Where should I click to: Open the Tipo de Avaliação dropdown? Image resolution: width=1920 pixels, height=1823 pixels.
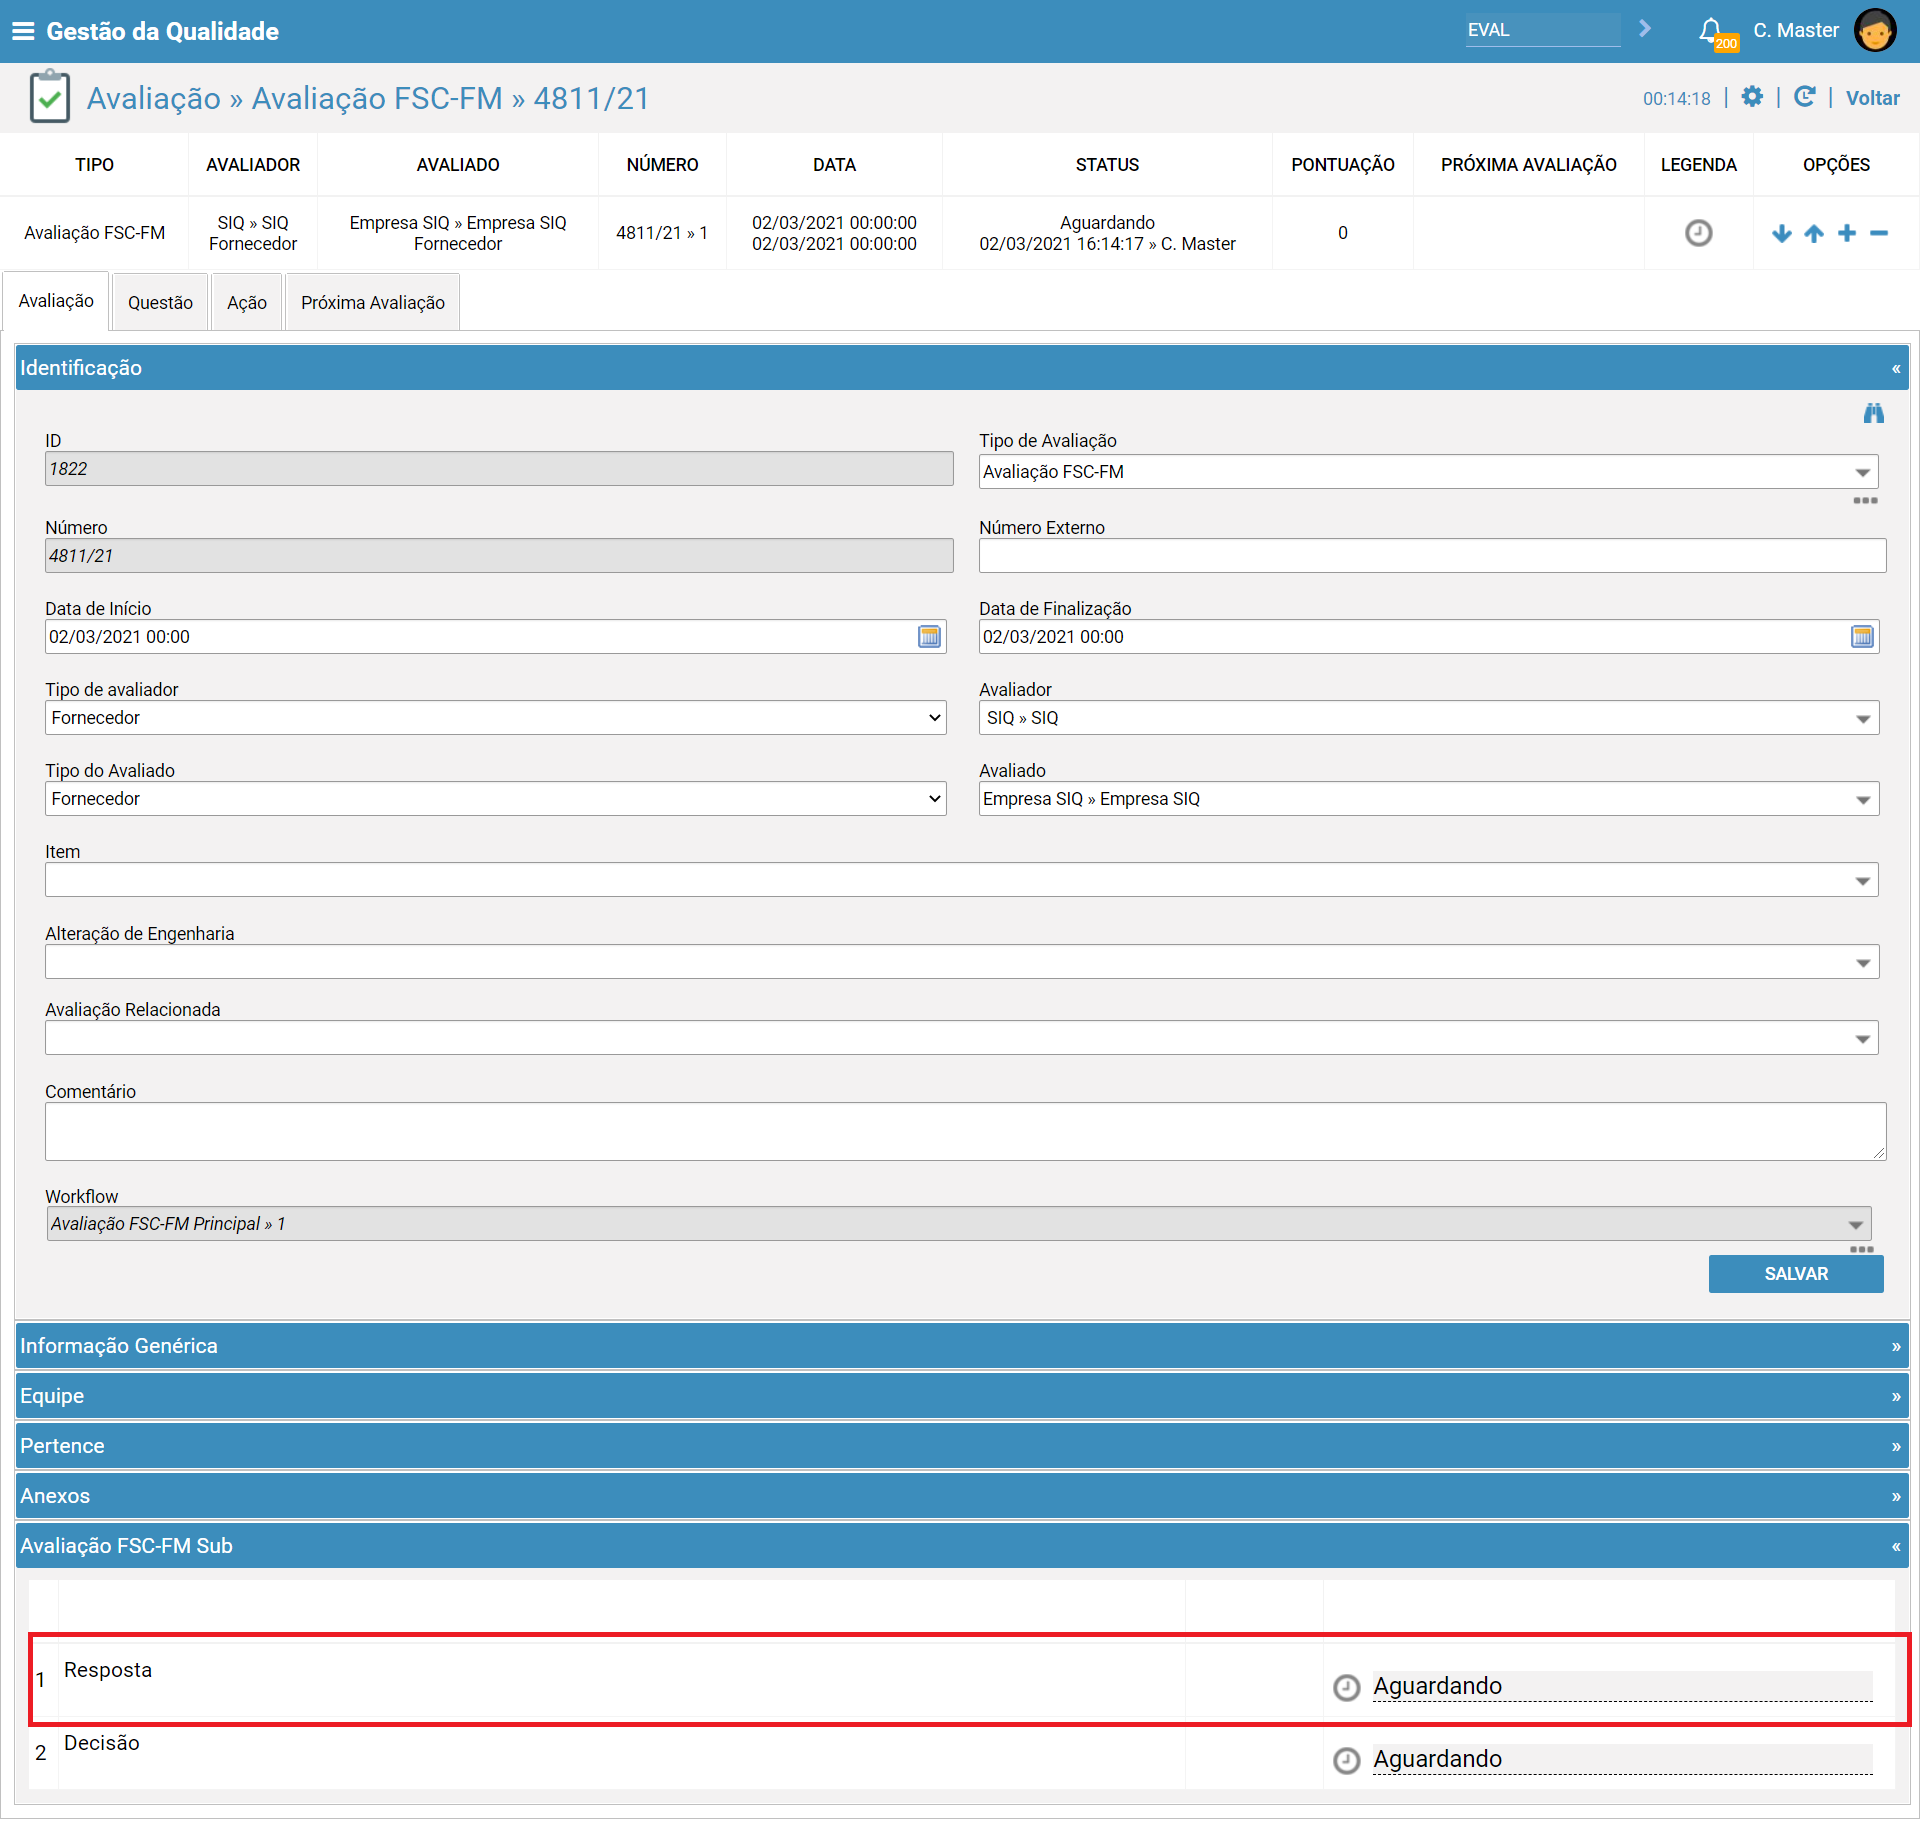coord(1429,472)
